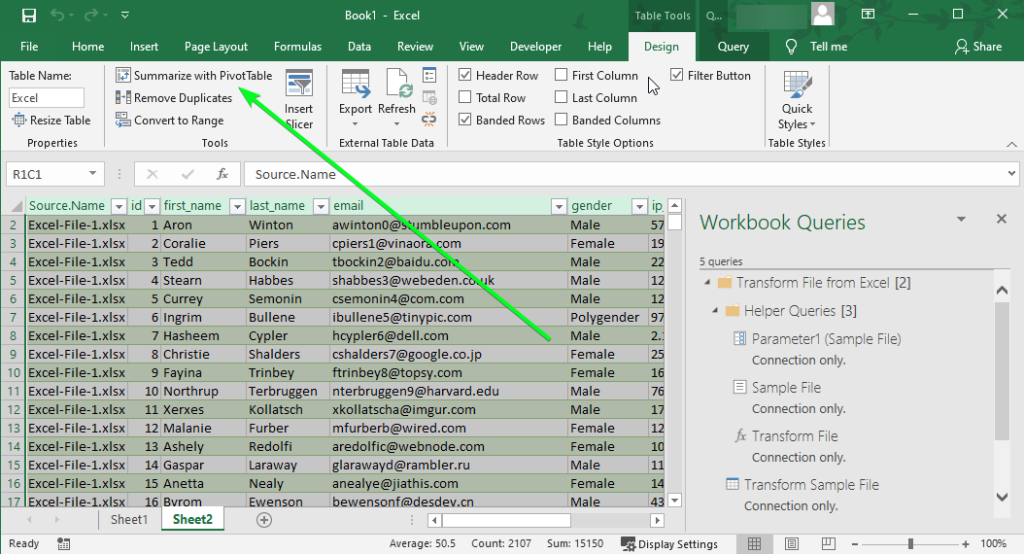The width and height of the screenshot is (1024, 554).
Task: Enable the Banded Columns checkbox
Action: tap(561, 120)
